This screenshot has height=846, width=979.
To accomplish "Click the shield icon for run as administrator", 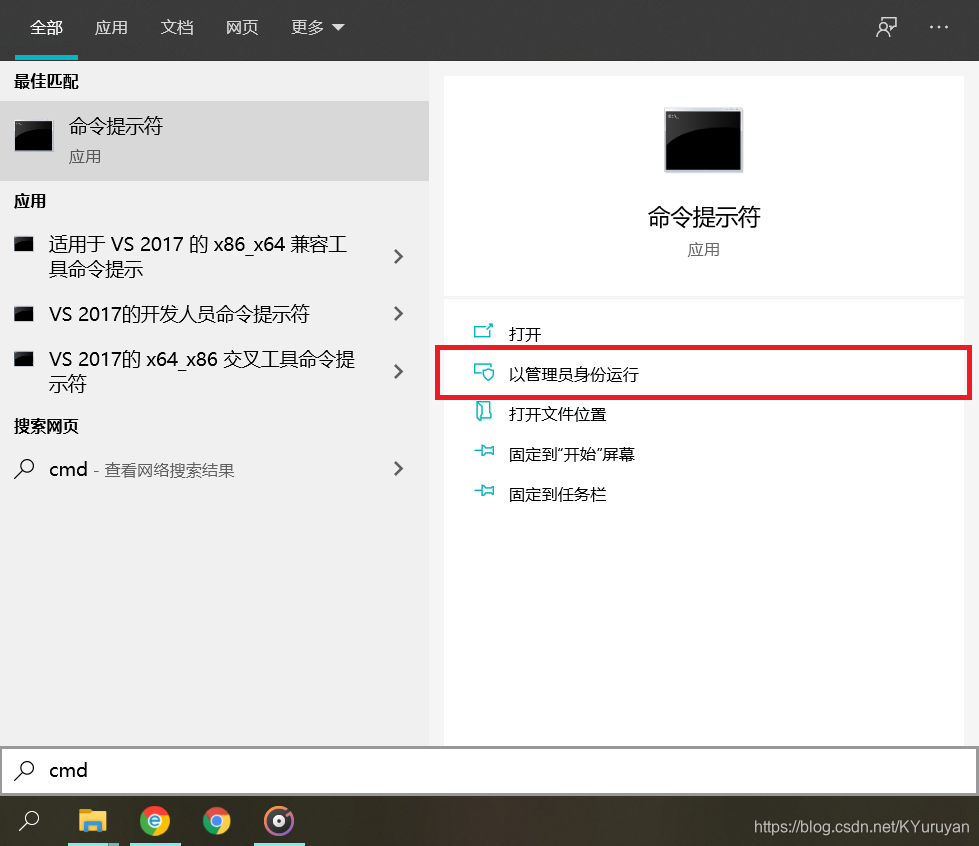I will (x=484, y=372).
